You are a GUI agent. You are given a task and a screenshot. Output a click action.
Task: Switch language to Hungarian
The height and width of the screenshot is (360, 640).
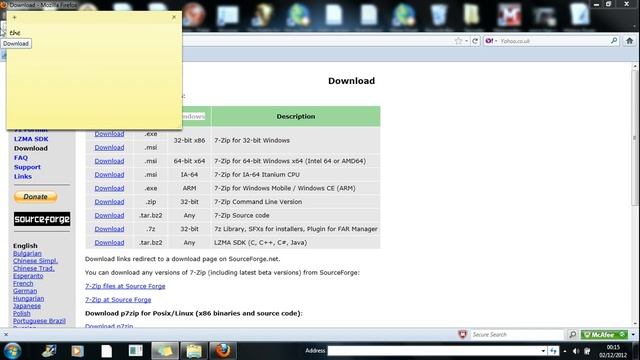[x=28, y=298]
